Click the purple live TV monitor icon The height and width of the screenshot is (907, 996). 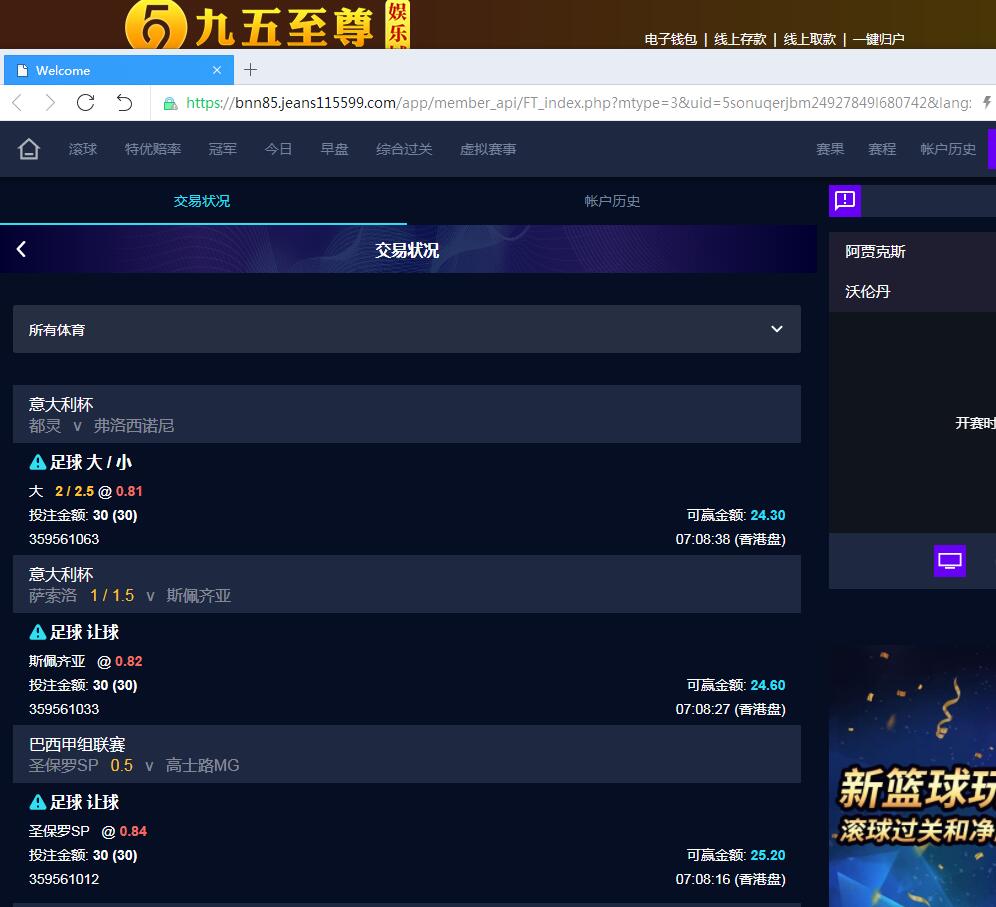pos(950,561)
